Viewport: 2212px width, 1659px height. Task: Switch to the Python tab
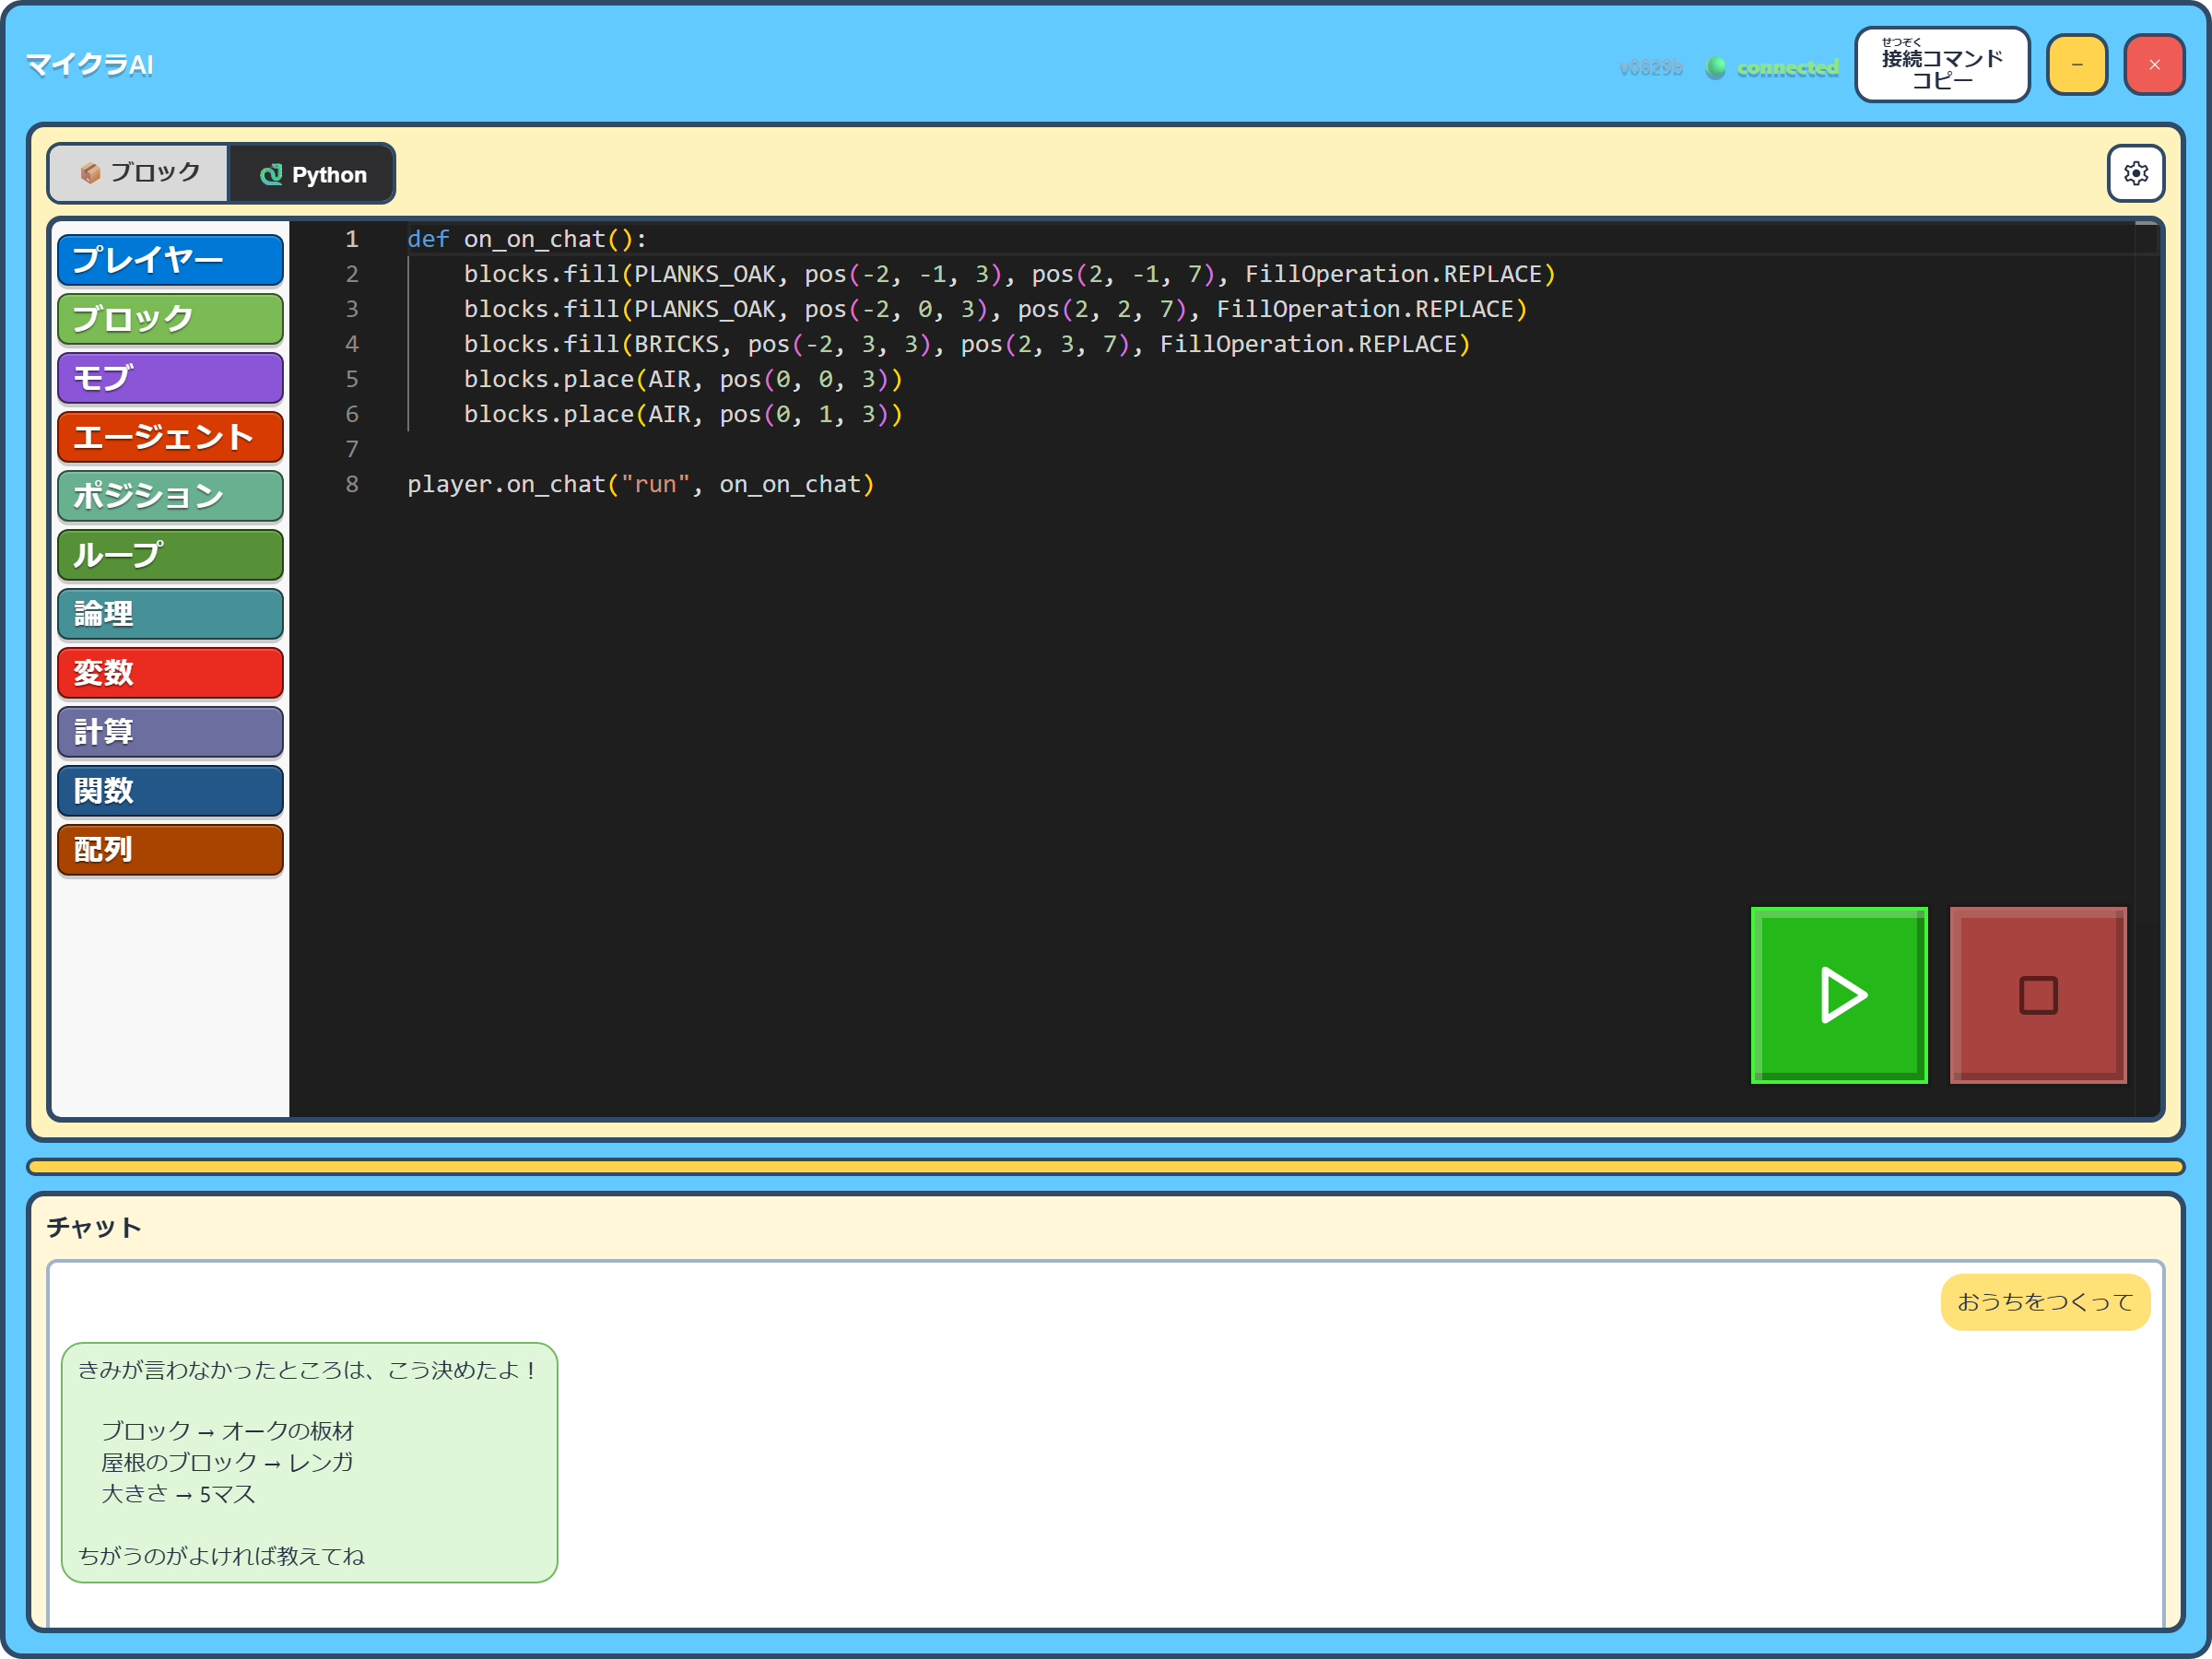point(312,174)
